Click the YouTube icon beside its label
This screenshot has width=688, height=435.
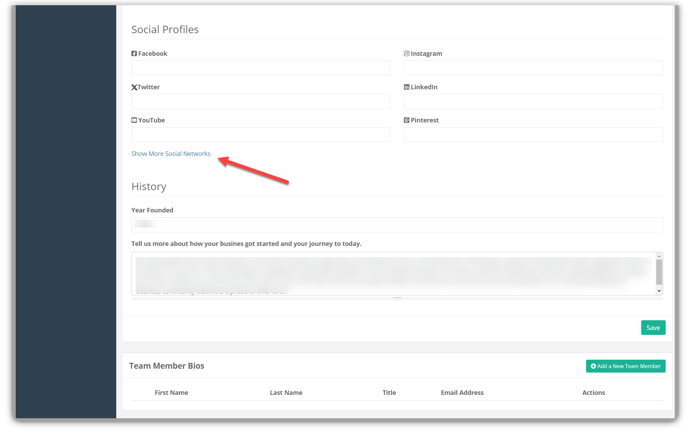[134, 120]
